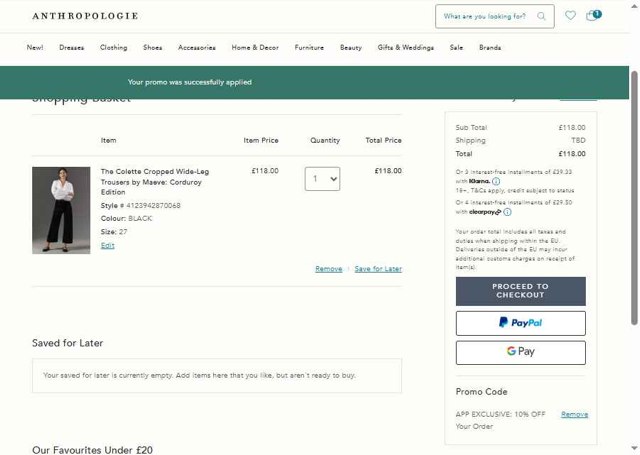Focus the 'What are you looking for?' search field
640x455 pixels.
click(495, 16)
